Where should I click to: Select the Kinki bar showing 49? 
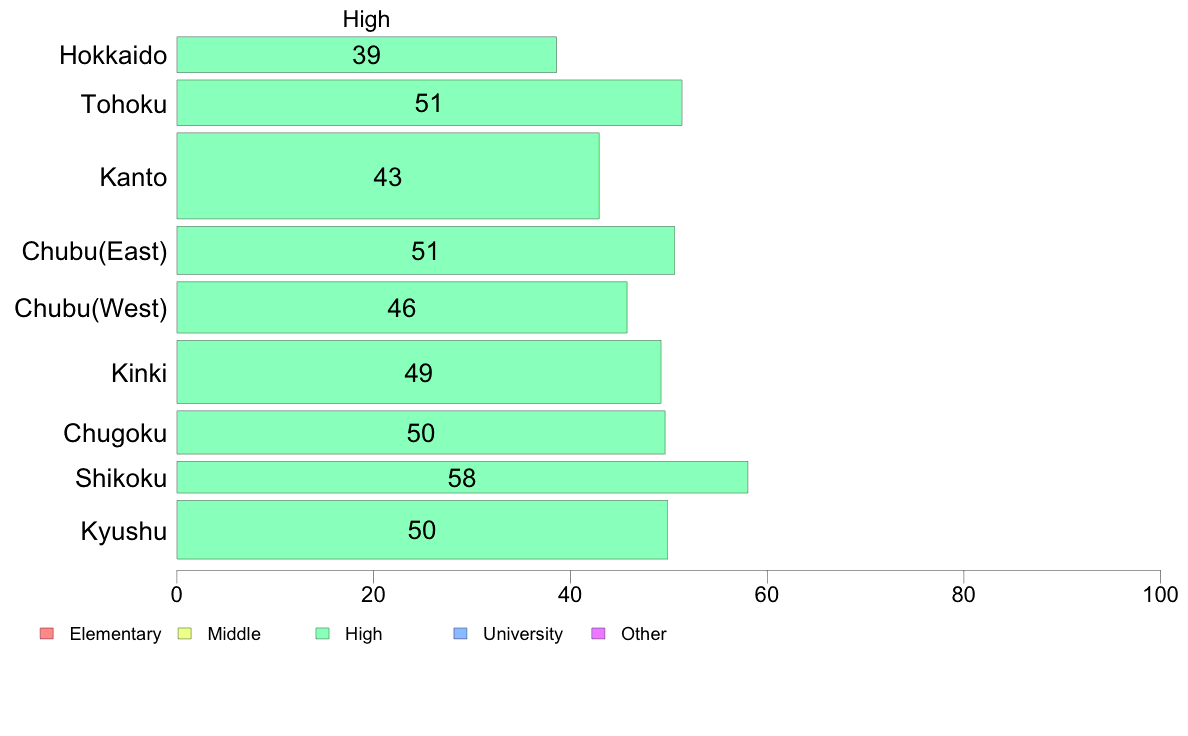[x=419, y=371]
